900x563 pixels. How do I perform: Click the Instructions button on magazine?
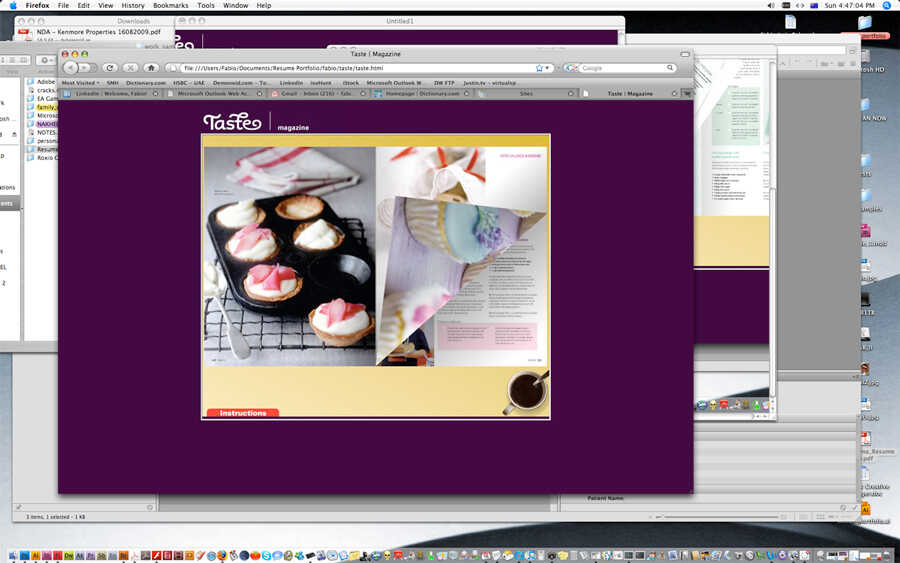[242, 413]
